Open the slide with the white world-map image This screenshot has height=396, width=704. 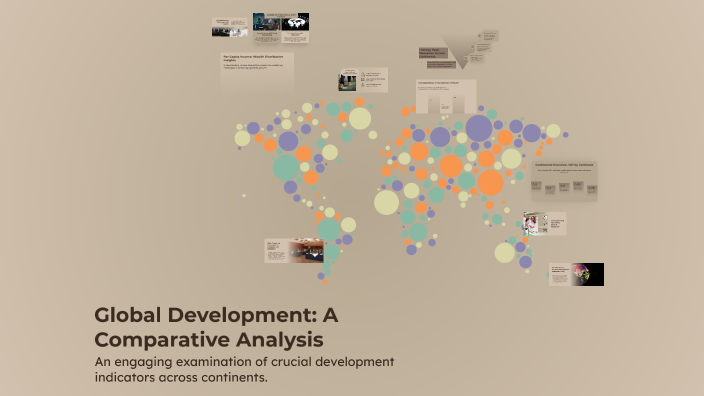click(x=295, y=27)
